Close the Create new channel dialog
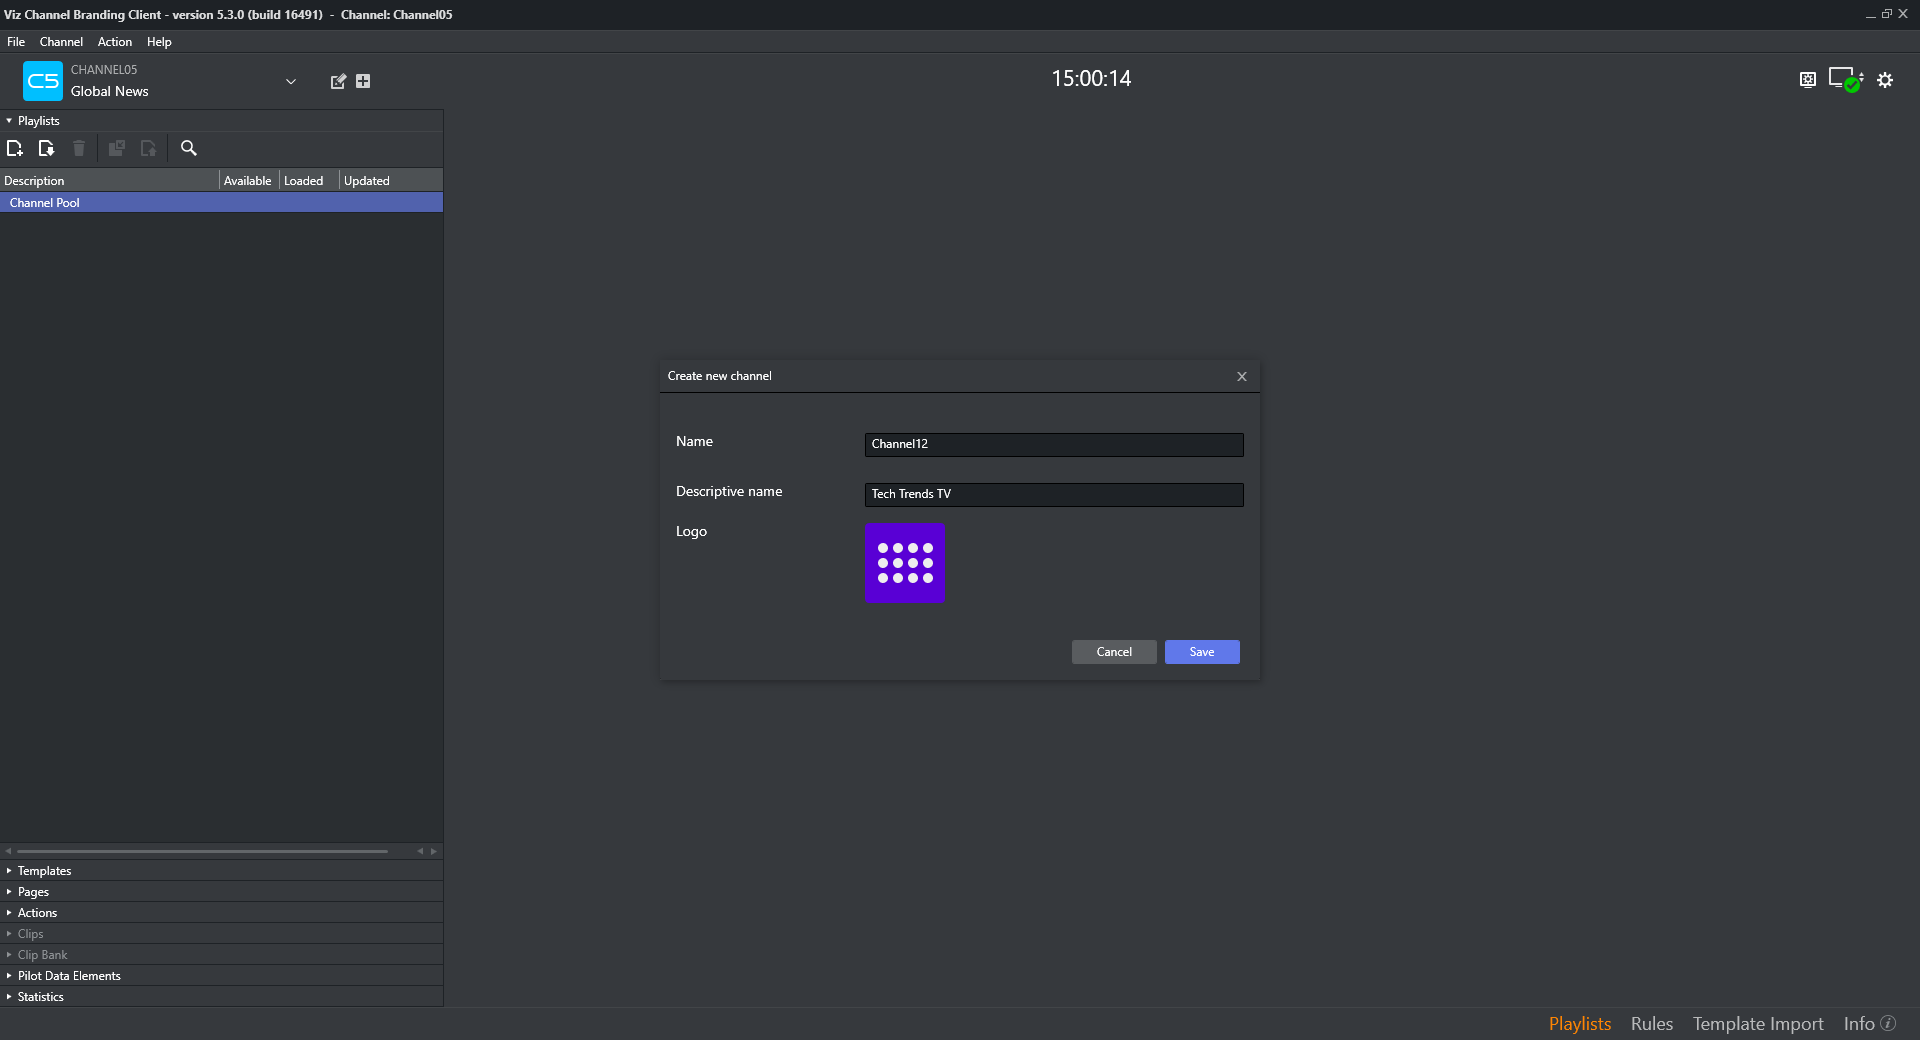This screenshot has width=1920, height=1040. point(1241,377)
